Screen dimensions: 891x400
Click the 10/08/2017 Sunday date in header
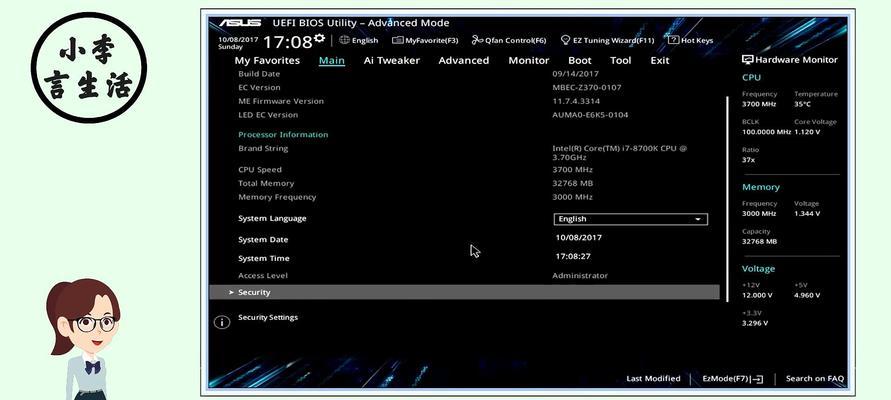pos(238,43)
